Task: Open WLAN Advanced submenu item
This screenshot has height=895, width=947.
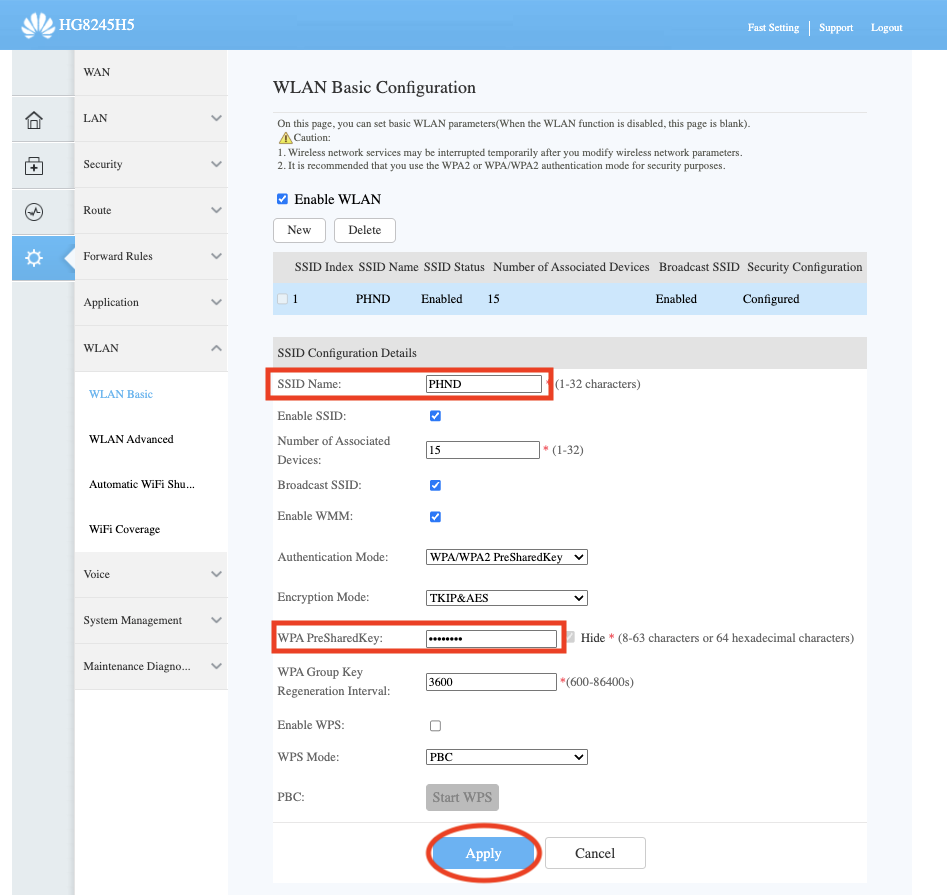Action: (131, 439)
